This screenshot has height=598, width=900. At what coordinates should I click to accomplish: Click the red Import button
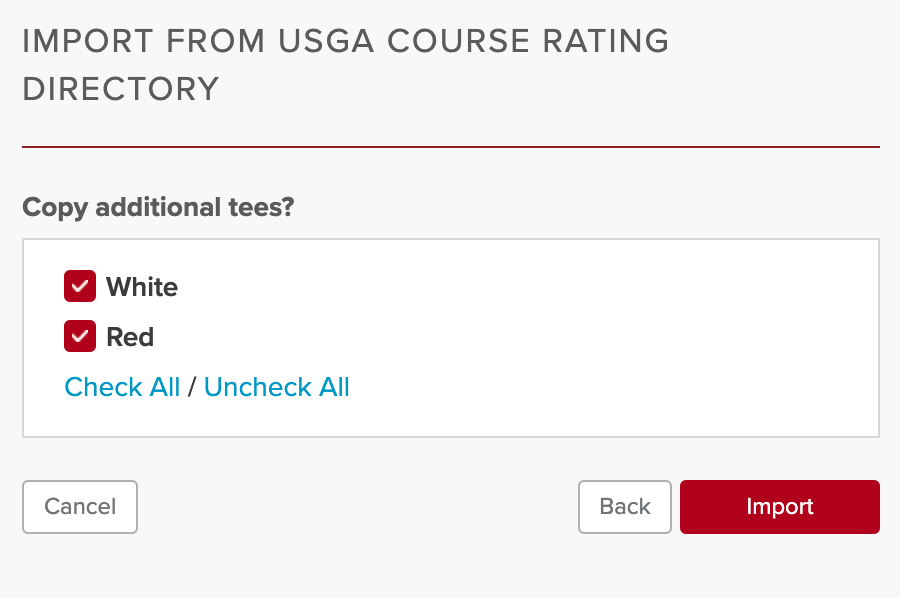point(779,507)
